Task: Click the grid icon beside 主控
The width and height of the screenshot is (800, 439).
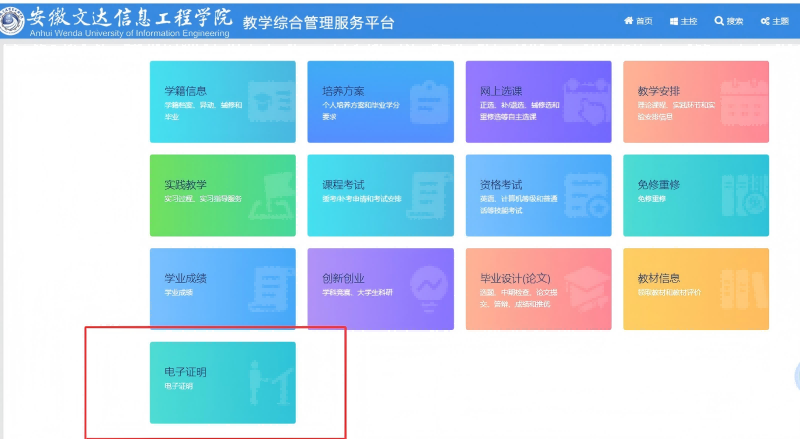Action: tap(674, 21)
